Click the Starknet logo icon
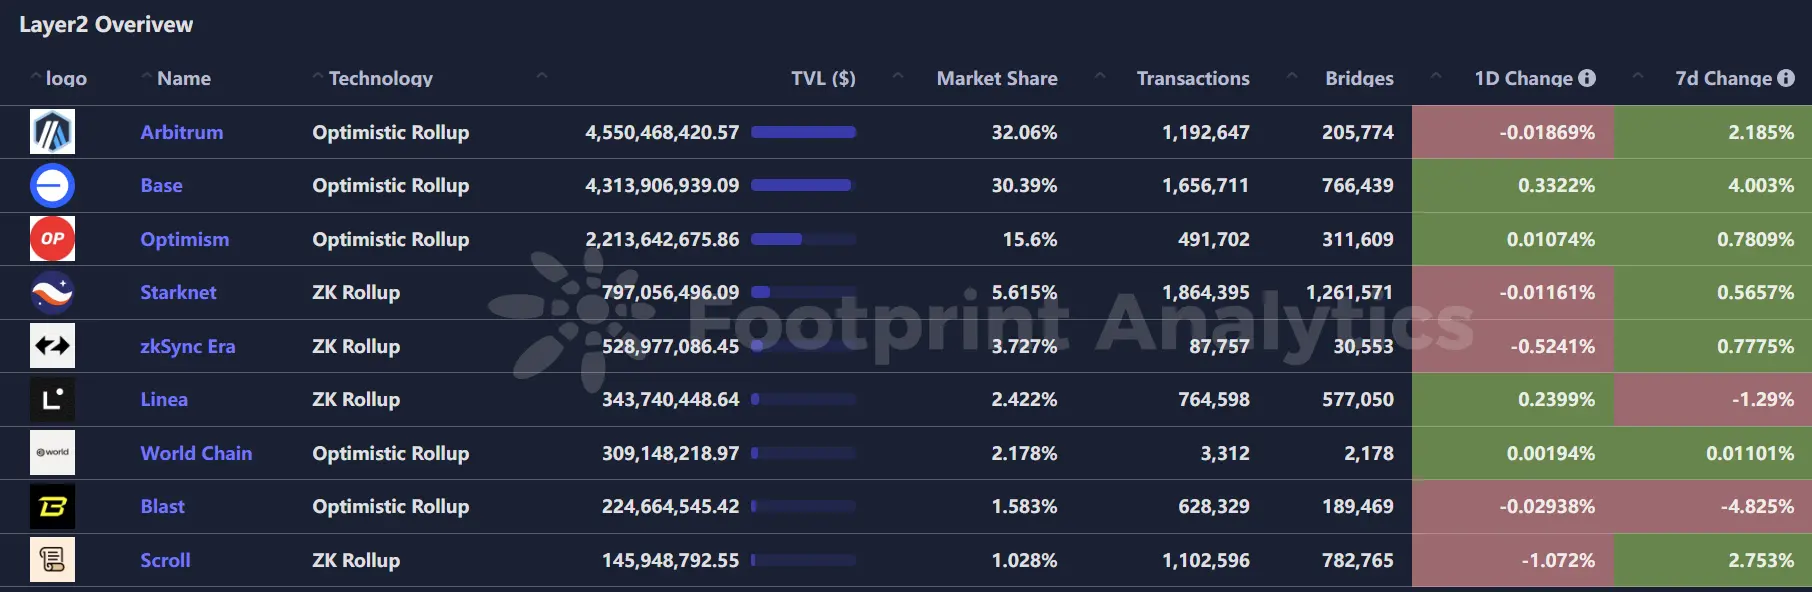This screenshot has width=1812, height=592. coord(52,292)
